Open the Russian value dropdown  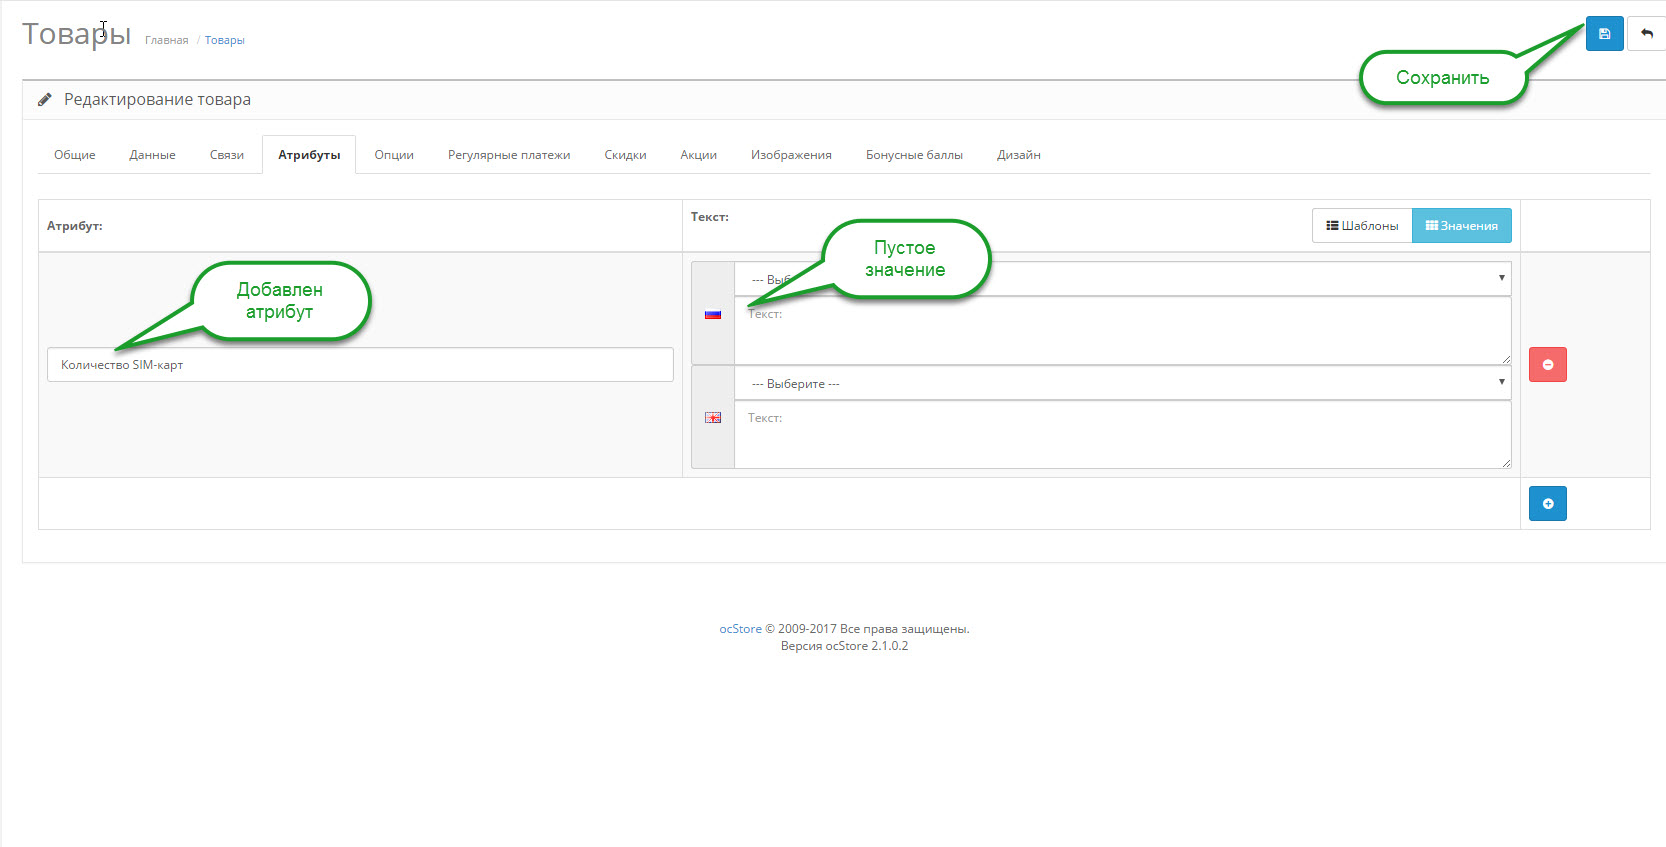pyautogui.click(x=1122, y=279)
